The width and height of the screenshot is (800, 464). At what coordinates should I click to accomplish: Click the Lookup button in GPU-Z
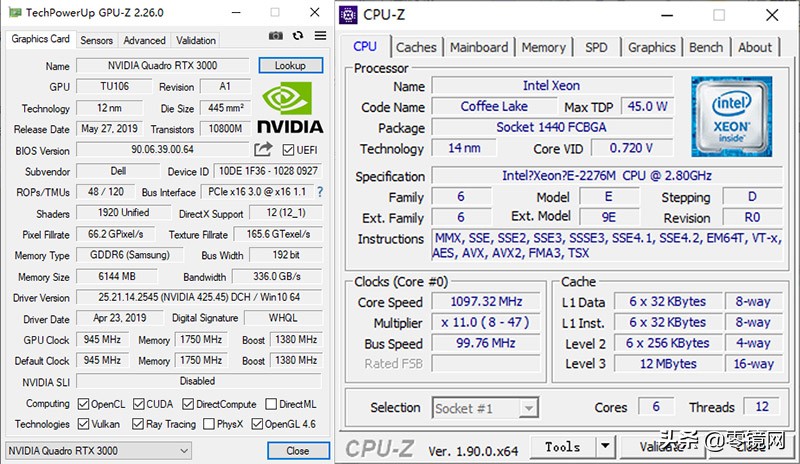pyautogui.click(x=290, y=65)
